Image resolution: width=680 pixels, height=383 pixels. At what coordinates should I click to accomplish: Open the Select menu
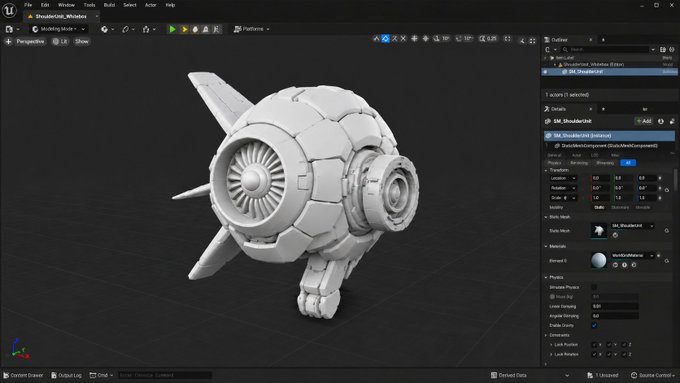coord(130,5)
